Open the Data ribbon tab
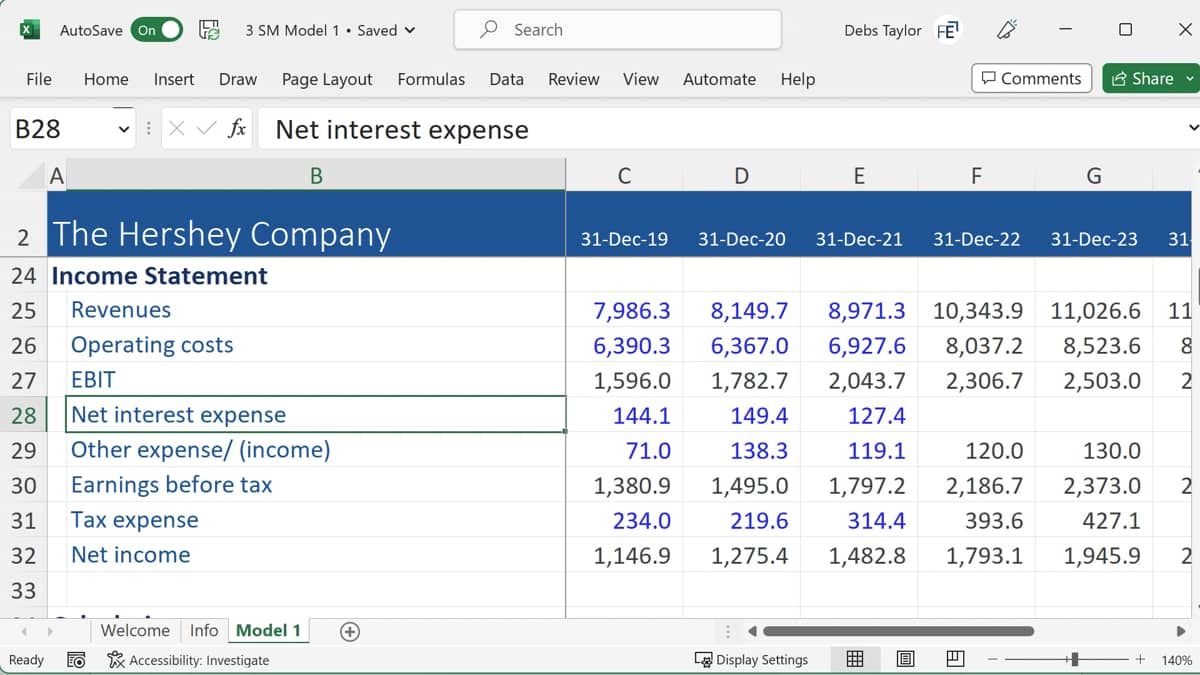Screen dimensions: 1200x675 click(x=506, y=79)
